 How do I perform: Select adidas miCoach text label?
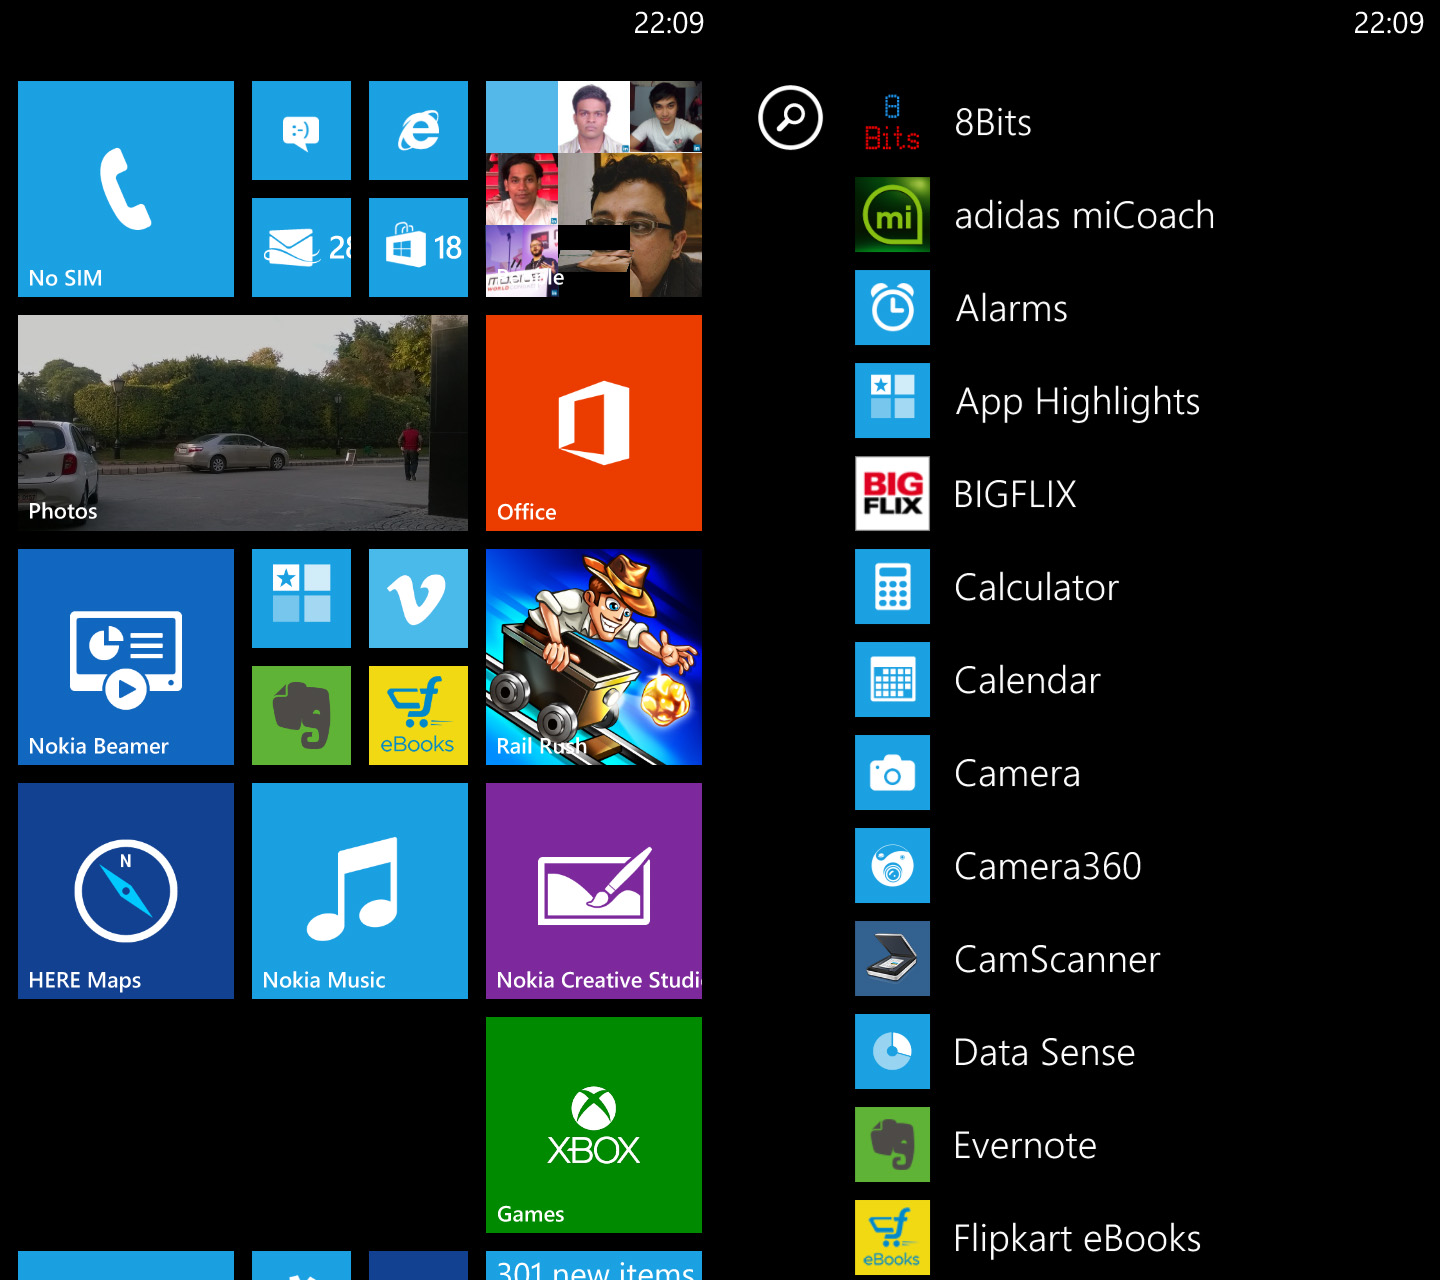1085,216
